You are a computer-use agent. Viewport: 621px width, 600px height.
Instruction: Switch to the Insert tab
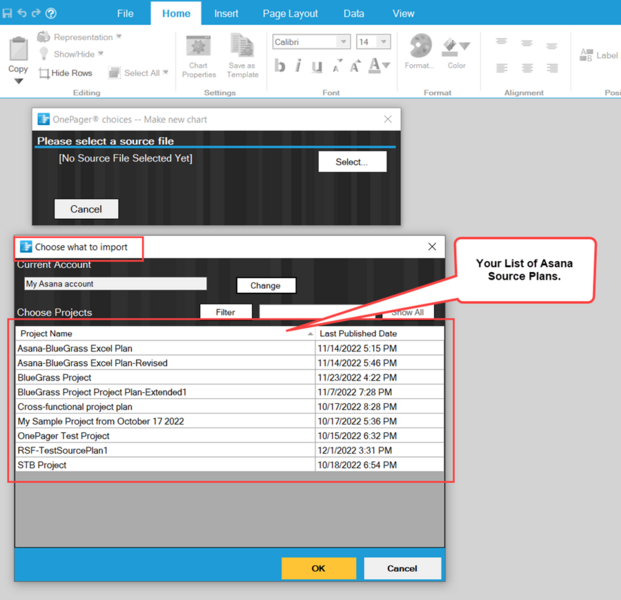(226, 13)
